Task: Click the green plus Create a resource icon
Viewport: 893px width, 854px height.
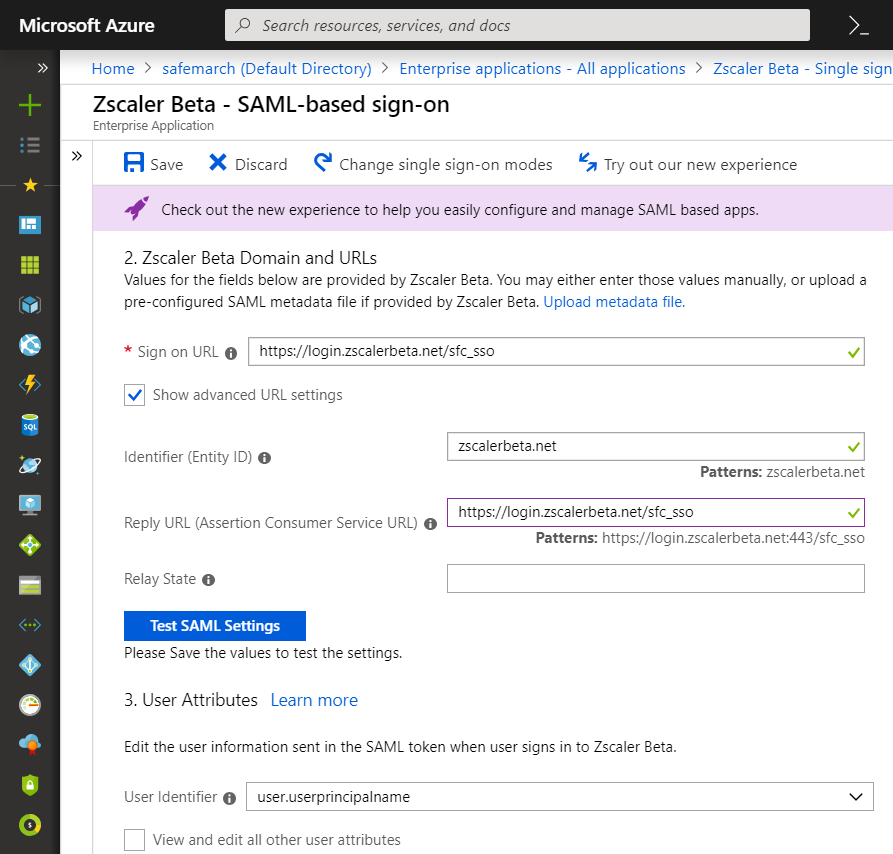Action: [x=30, y=105]
